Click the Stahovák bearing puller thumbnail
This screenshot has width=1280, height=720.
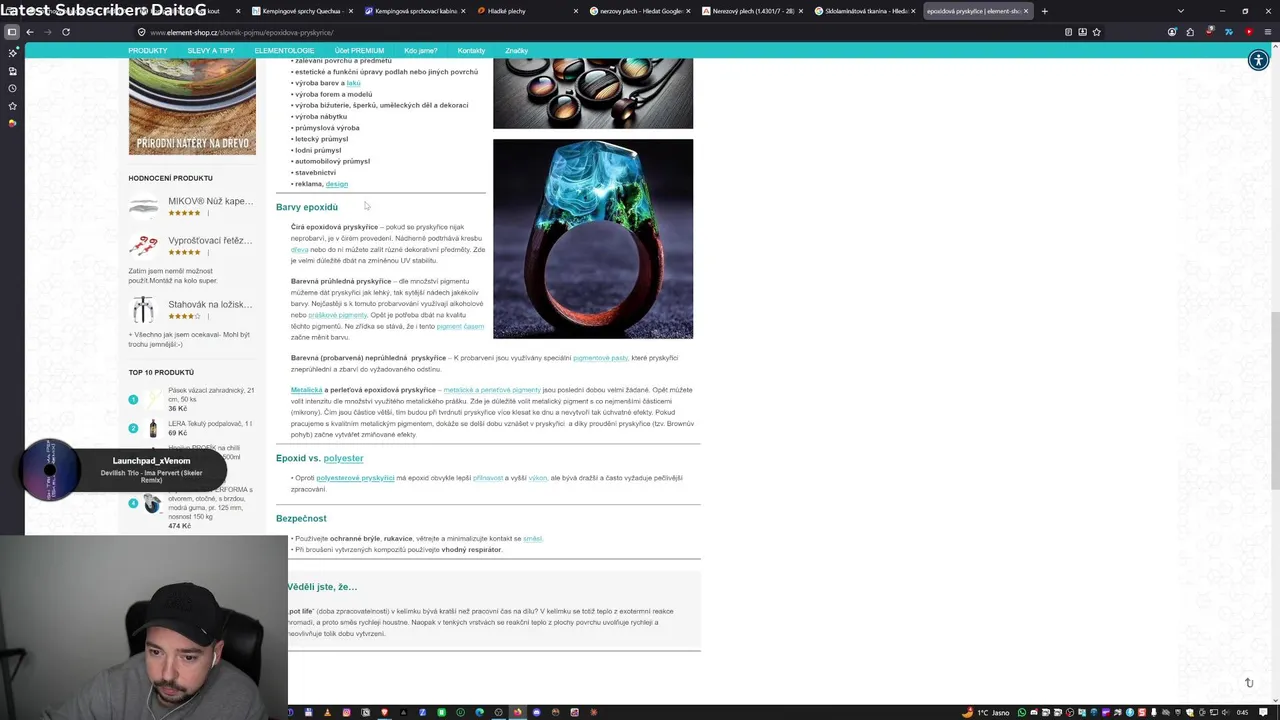coord(144,309)
